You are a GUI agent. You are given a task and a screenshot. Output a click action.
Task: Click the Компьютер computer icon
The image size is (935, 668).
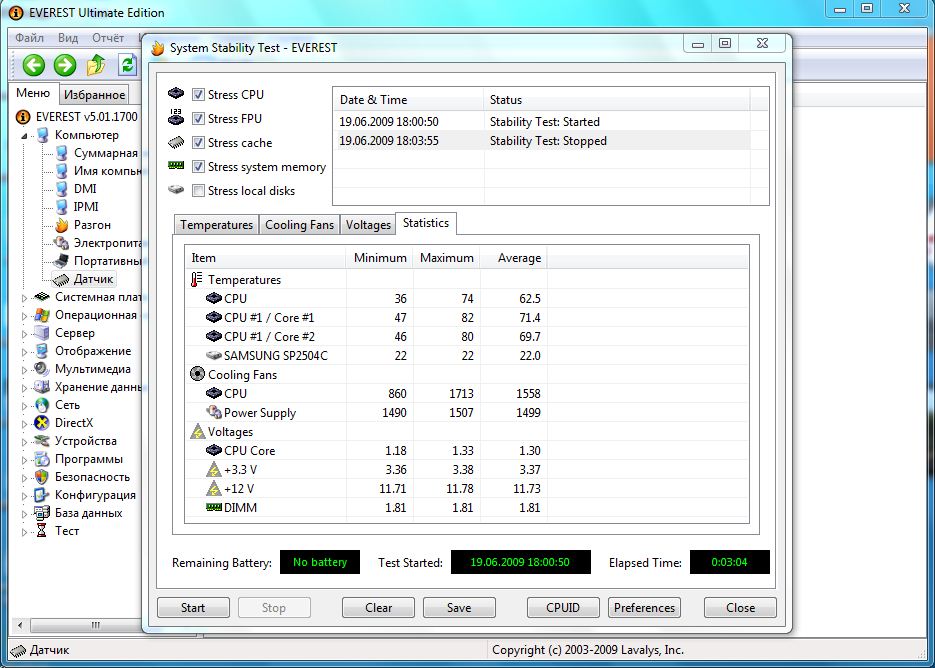pos(42,135)
